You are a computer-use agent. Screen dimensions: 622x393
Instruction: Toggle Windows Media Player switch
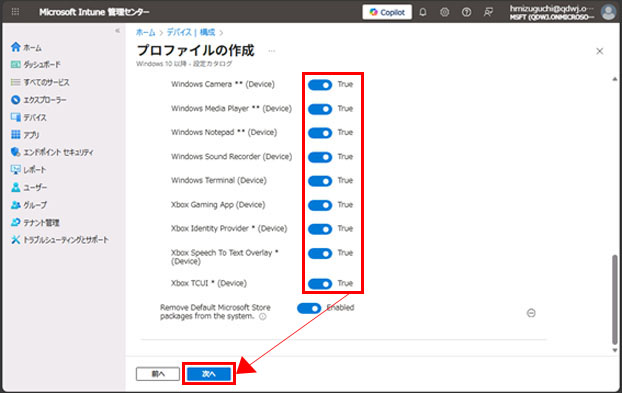pyautogui.click(x=320, y=109)
